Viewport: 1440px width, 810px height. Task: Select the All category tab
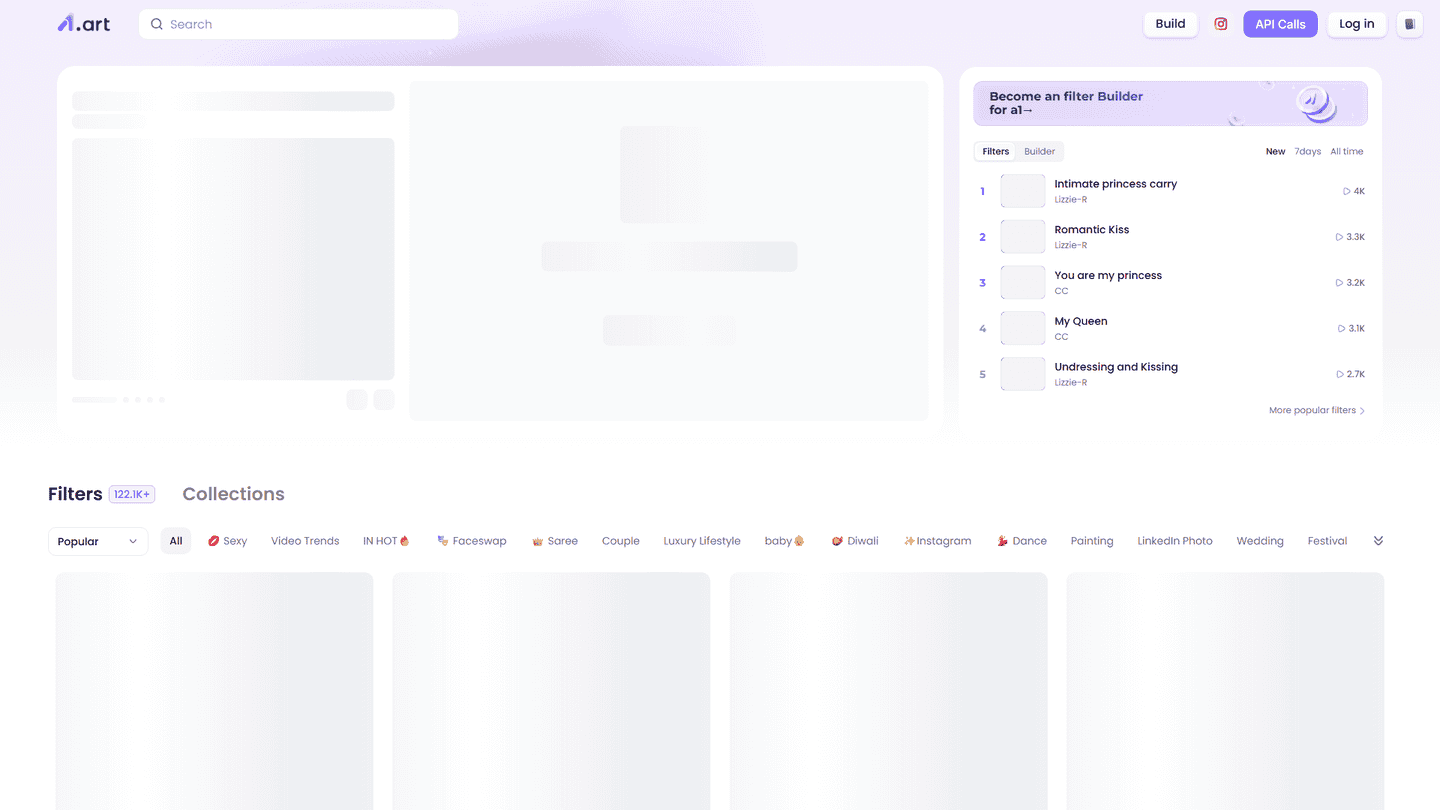[176, 541]
